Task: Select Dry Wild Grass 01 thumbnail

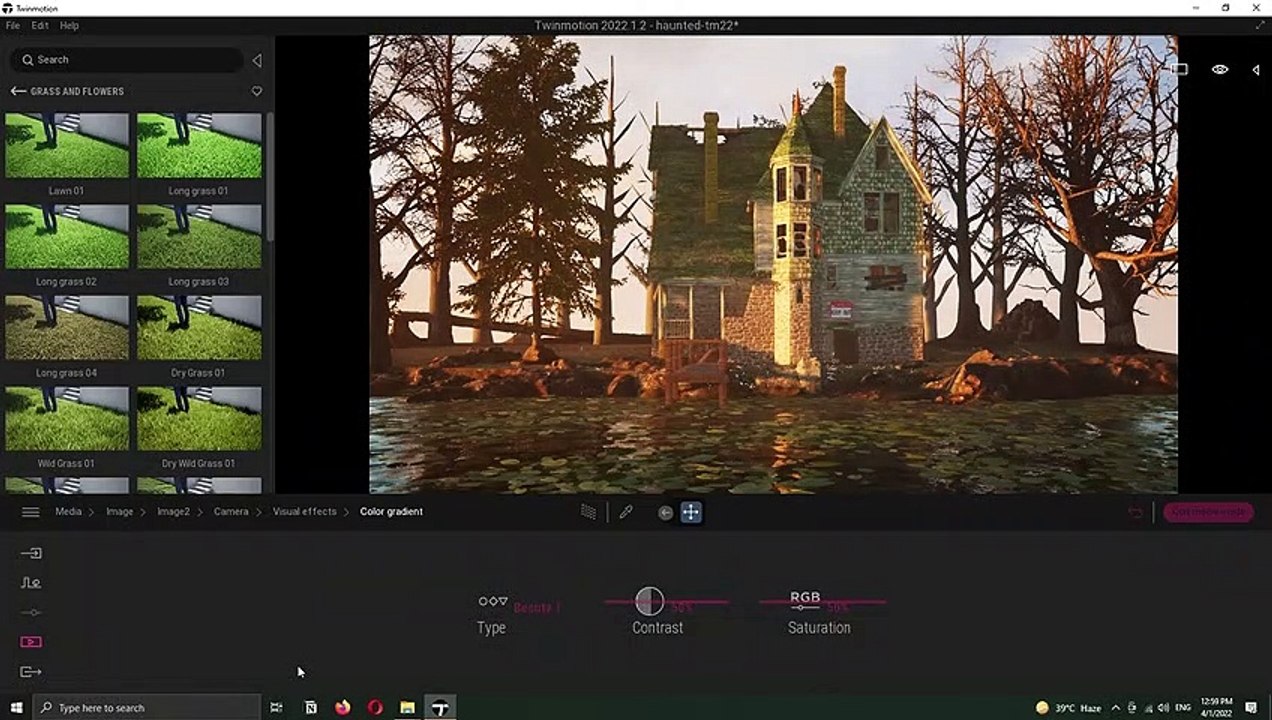Action: click(199, 419)
